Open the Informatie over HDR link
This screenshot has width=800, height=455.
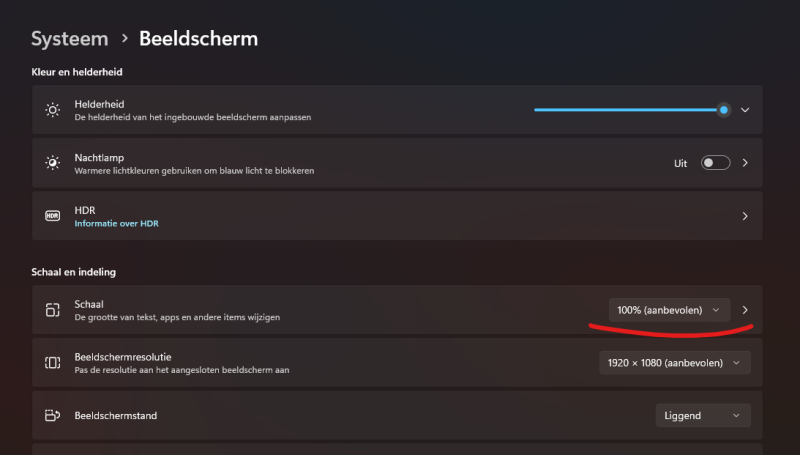coord(116,223)
